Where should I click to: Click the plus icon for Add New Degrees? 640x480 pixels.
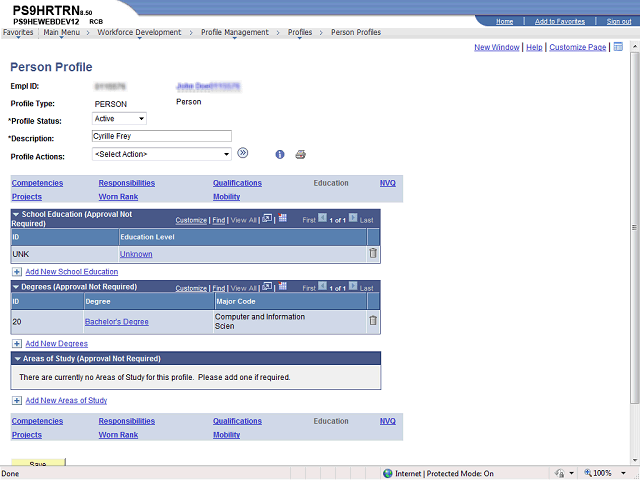point(17,344)
